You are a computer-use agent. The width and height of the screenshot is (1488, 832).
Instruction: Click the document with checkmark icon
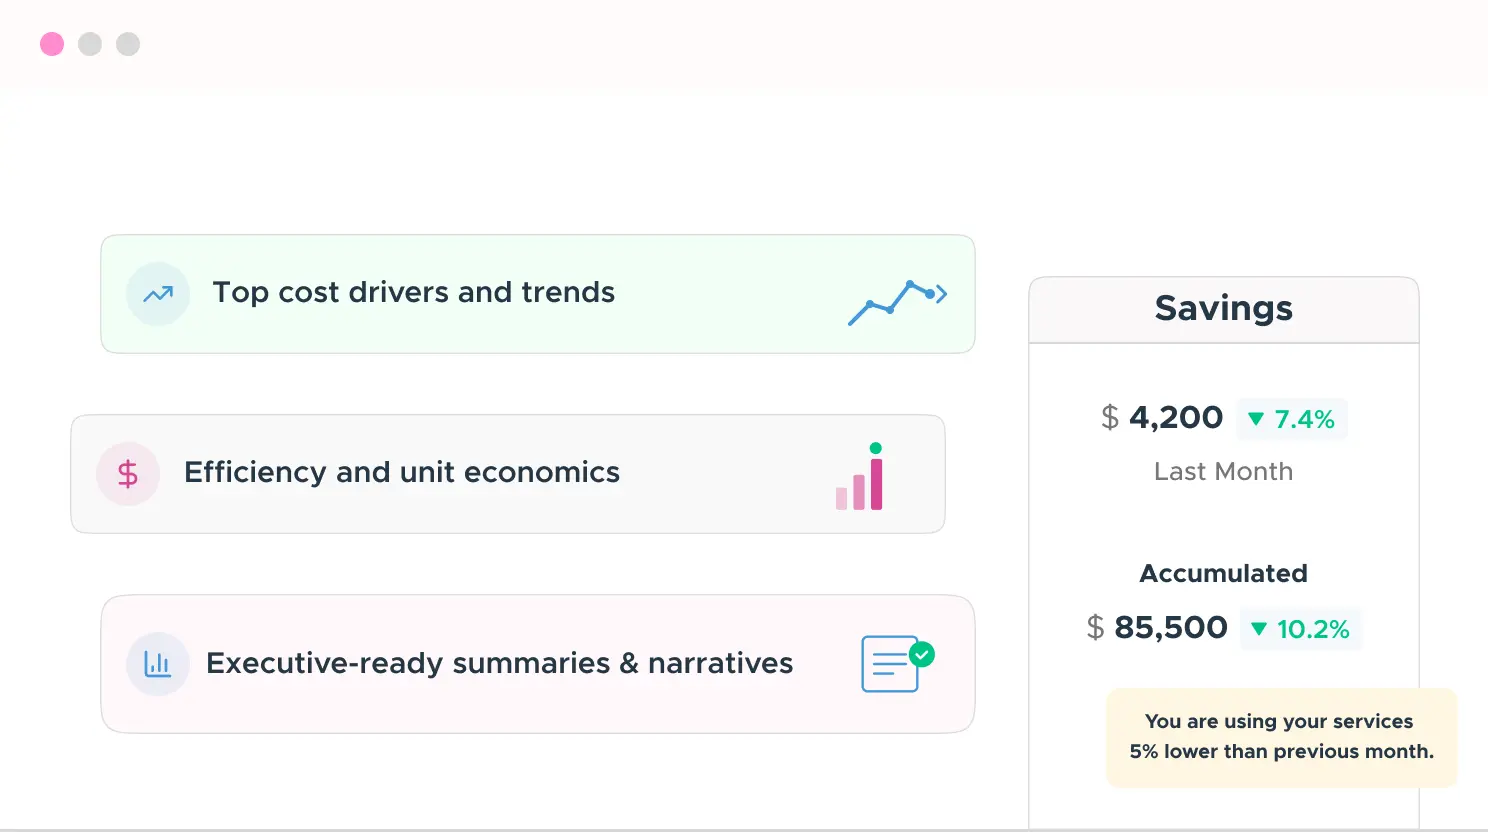click(x=890, y=665)
